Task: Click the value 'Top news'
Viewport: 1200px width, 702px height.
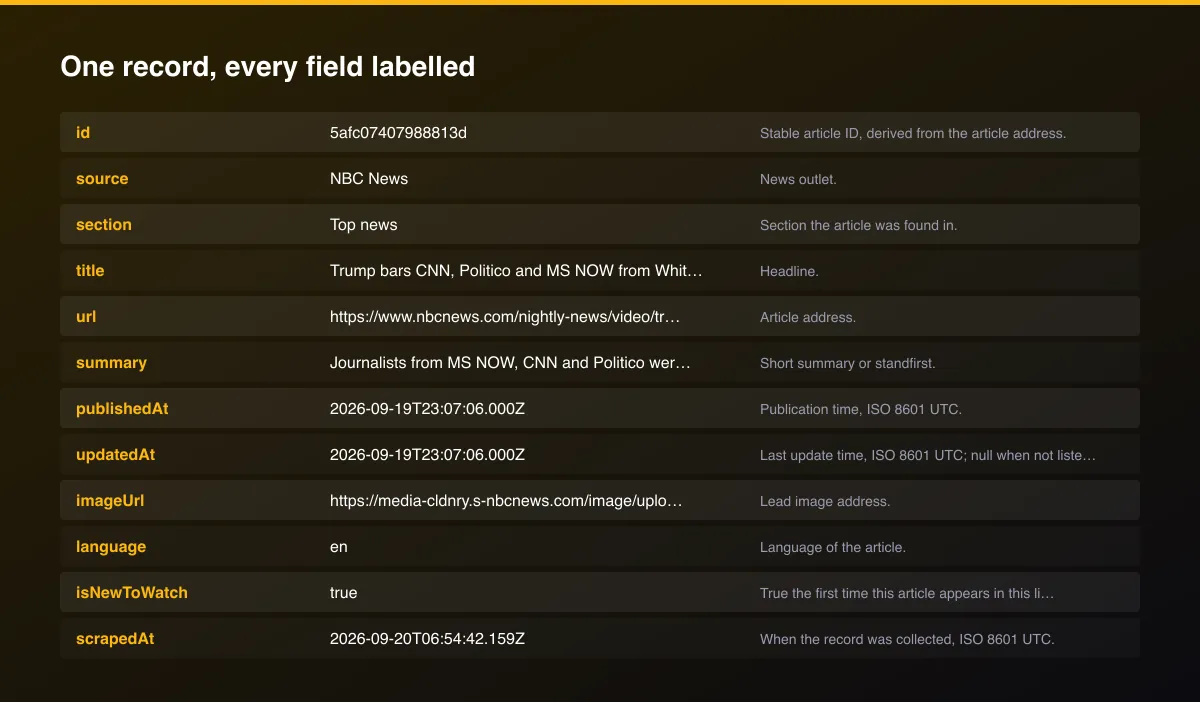Action: (x=364, y=224)
